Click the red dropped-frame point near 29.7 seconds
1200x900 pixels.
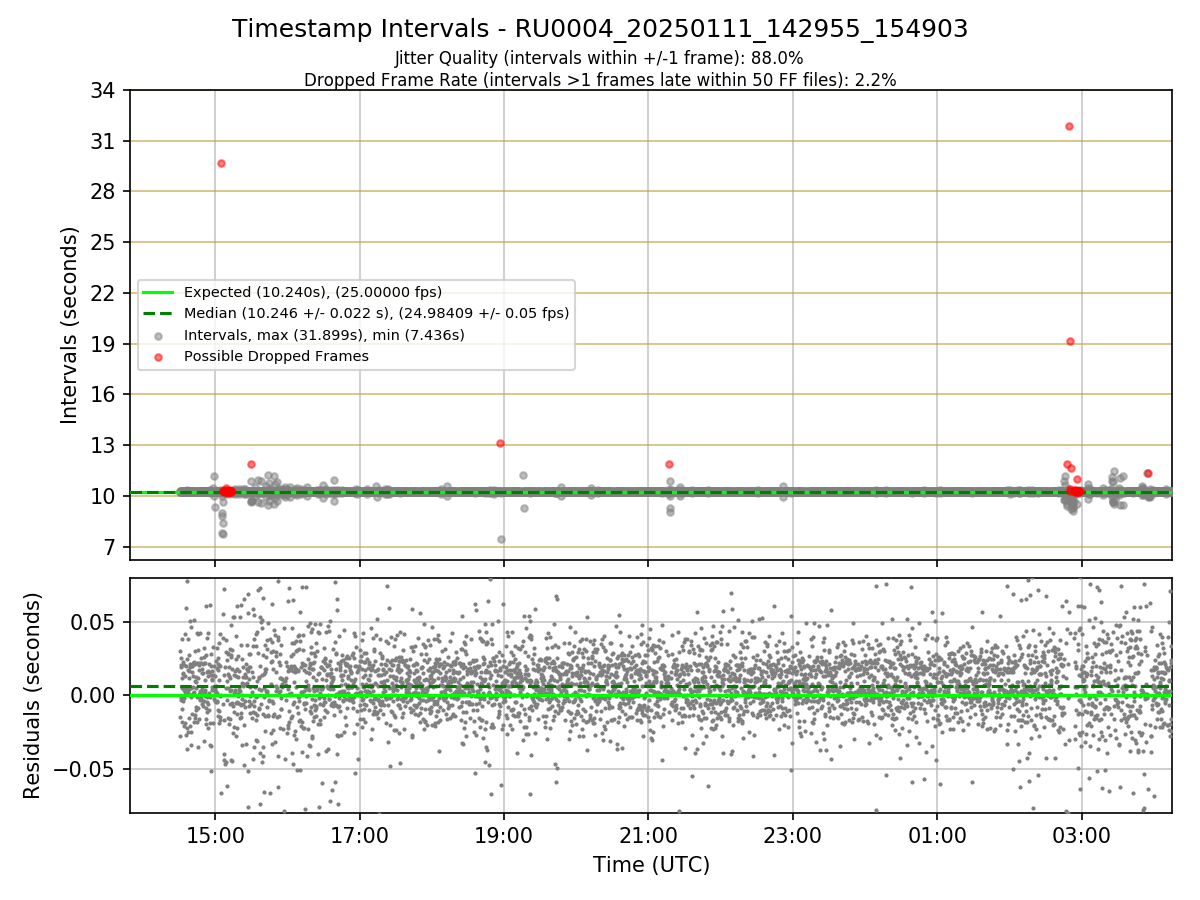point(221,163)
